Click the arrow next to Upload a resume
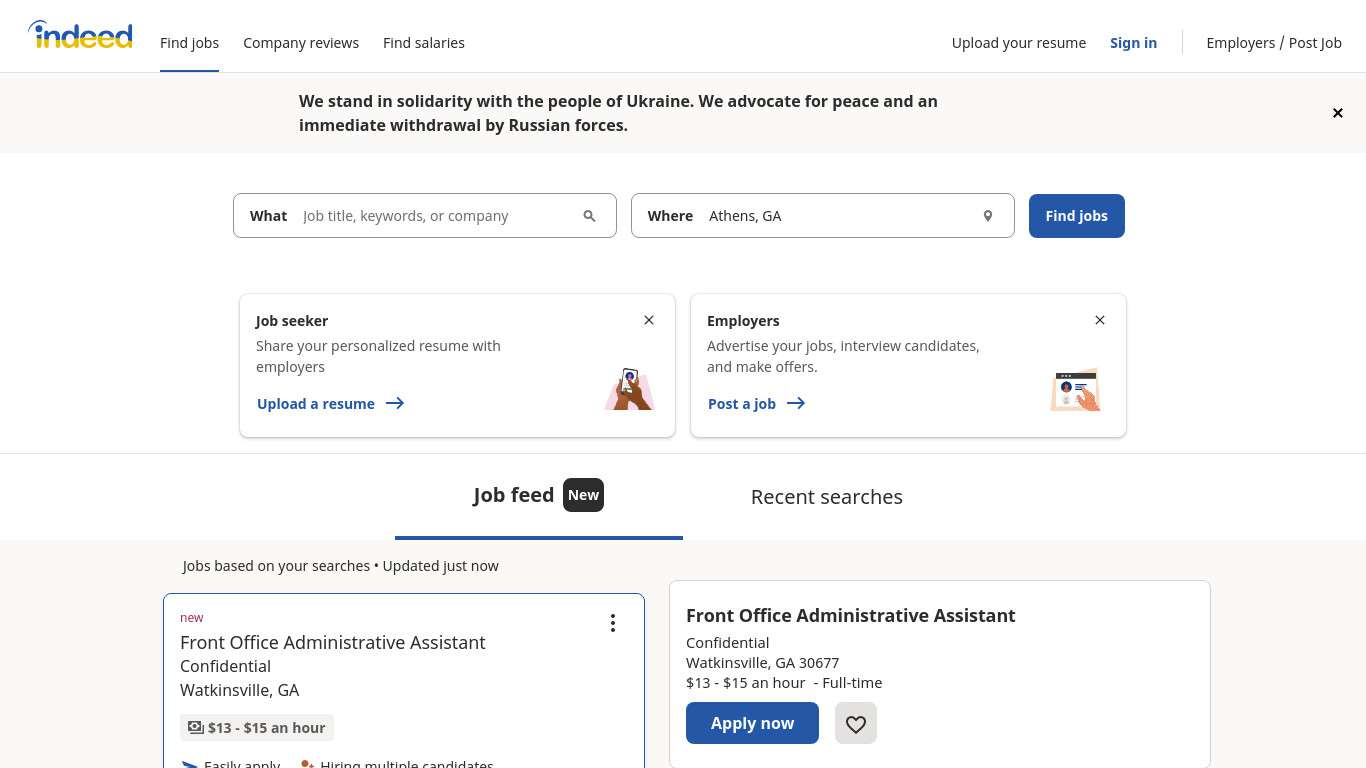Viewport: 1366px width, 768px height. point(395,403)
